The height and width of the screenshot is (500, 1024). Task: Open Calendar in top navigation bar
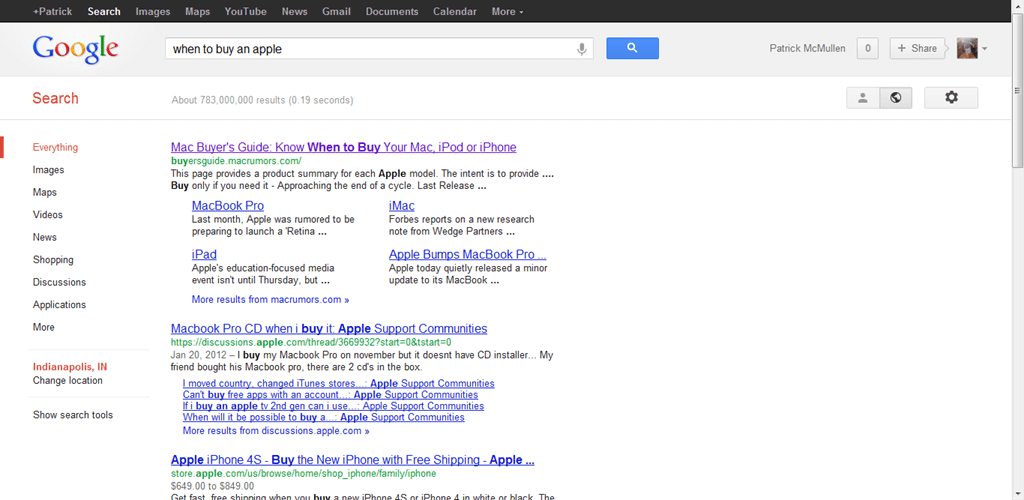(455, 12)
